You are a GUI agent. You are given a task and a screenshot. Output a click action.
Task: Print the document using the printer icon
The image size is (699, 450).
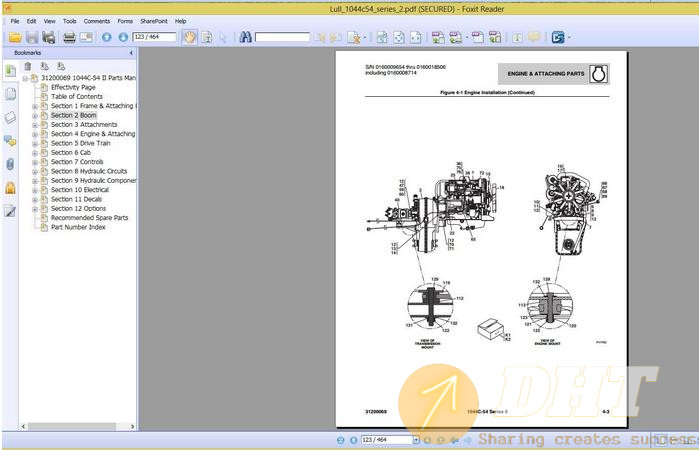(69, 37)
